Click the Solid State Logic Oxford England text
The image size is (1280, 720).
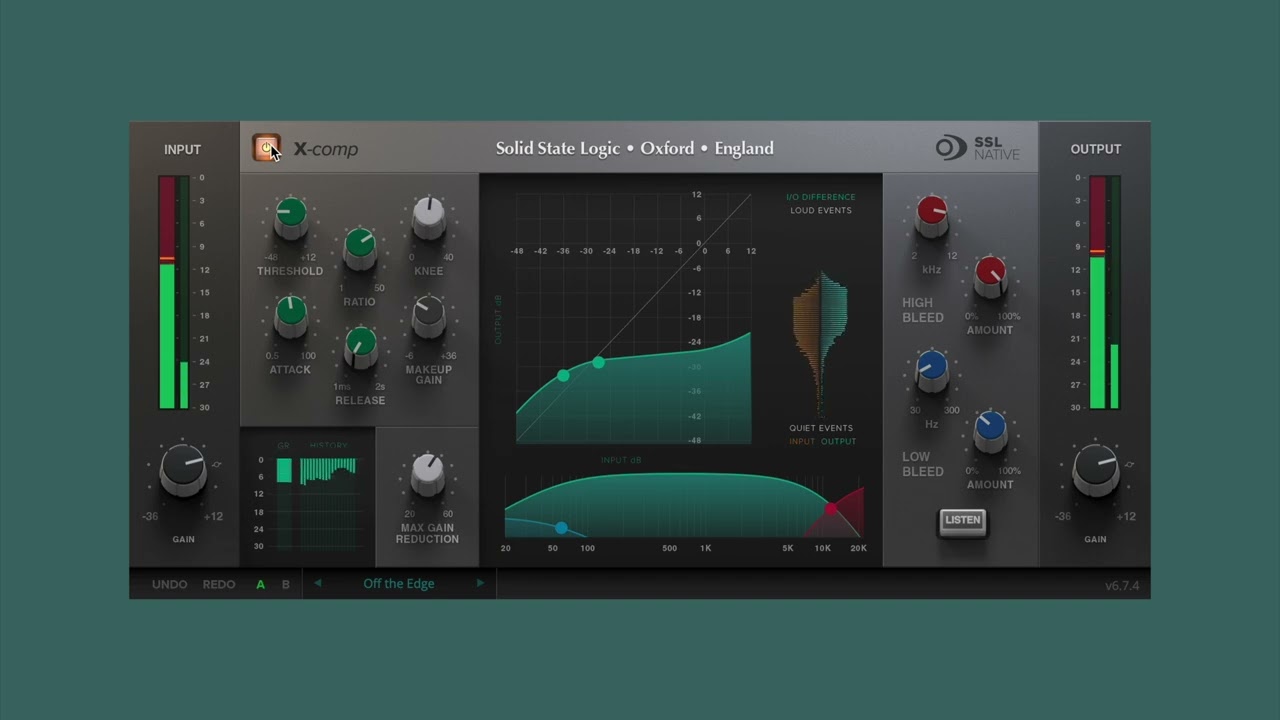(635, 148)
